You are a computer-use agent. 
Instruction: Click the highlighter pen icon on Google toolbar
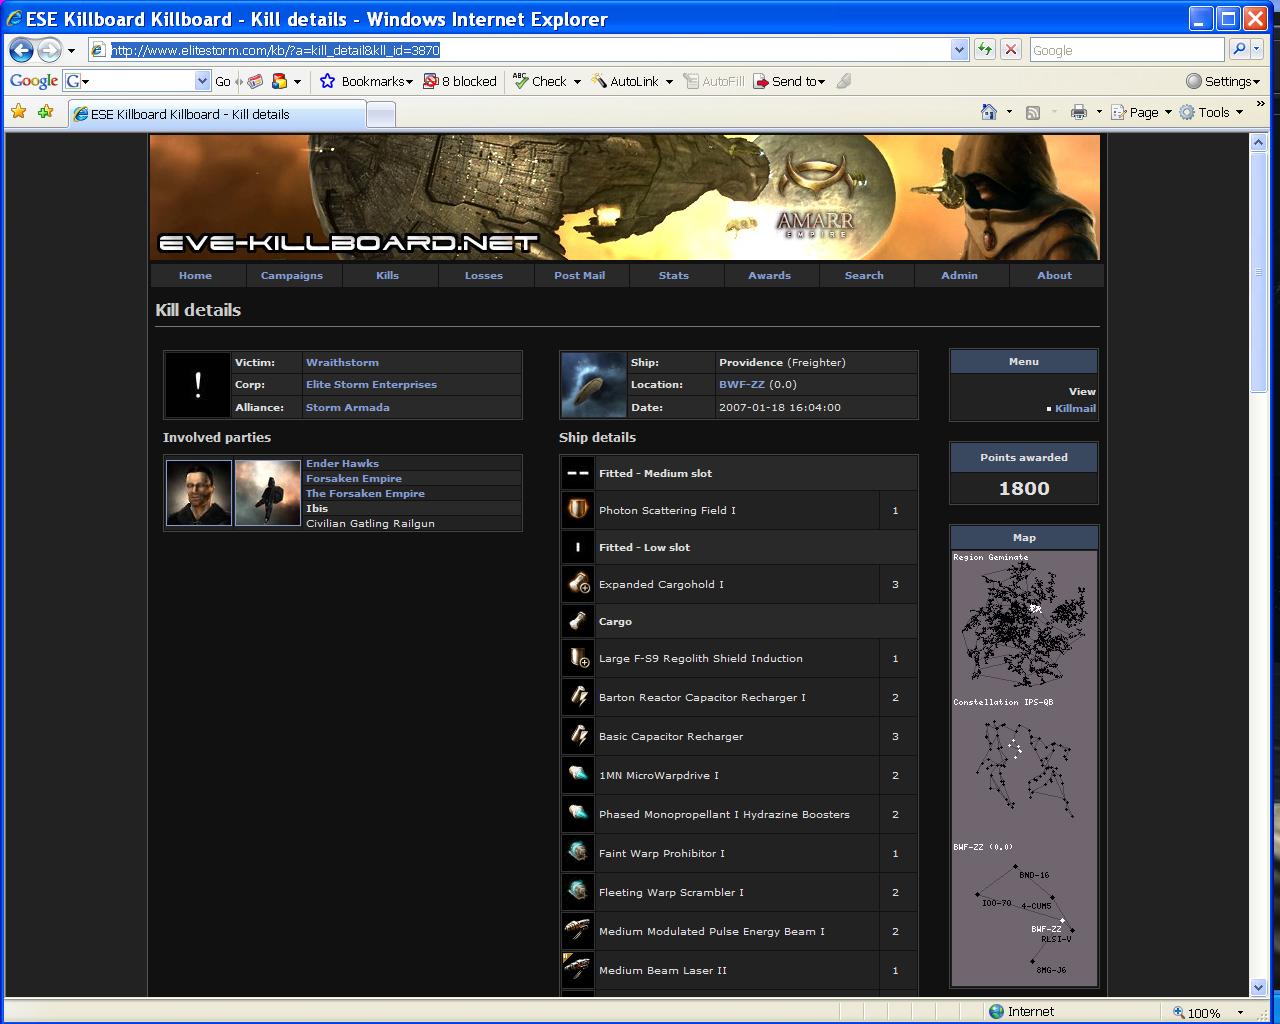coord(844,81)
